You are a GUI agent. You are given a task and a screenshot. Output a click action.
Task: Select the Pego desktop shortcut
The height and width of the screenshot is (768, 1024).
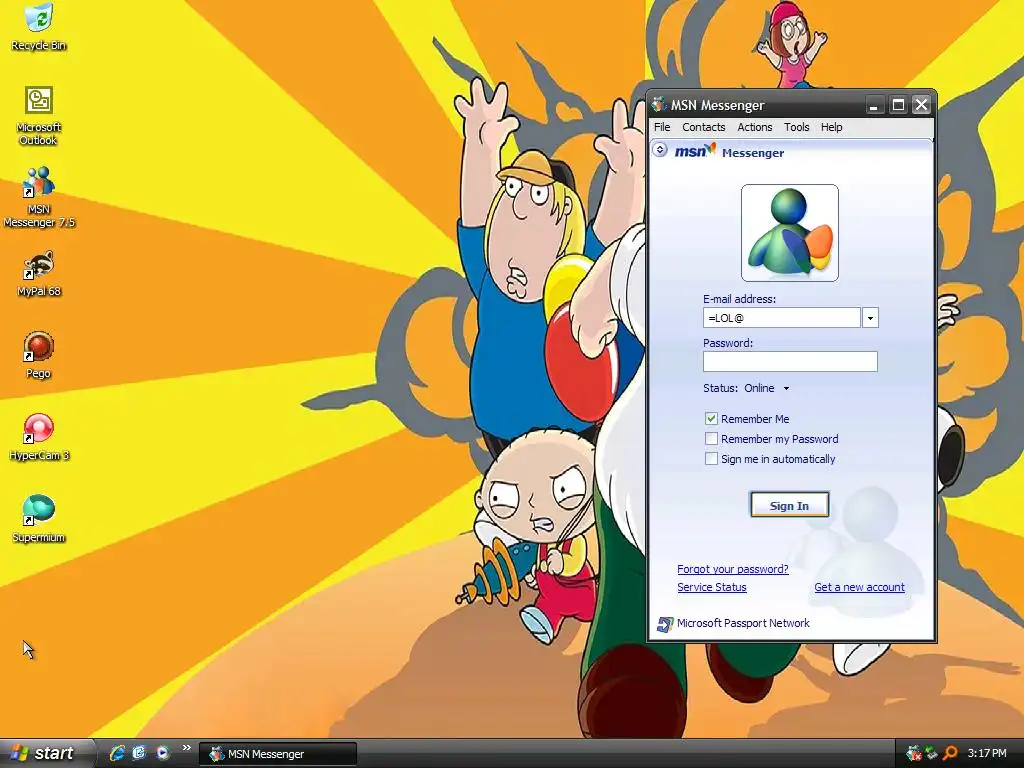(39, 355)
